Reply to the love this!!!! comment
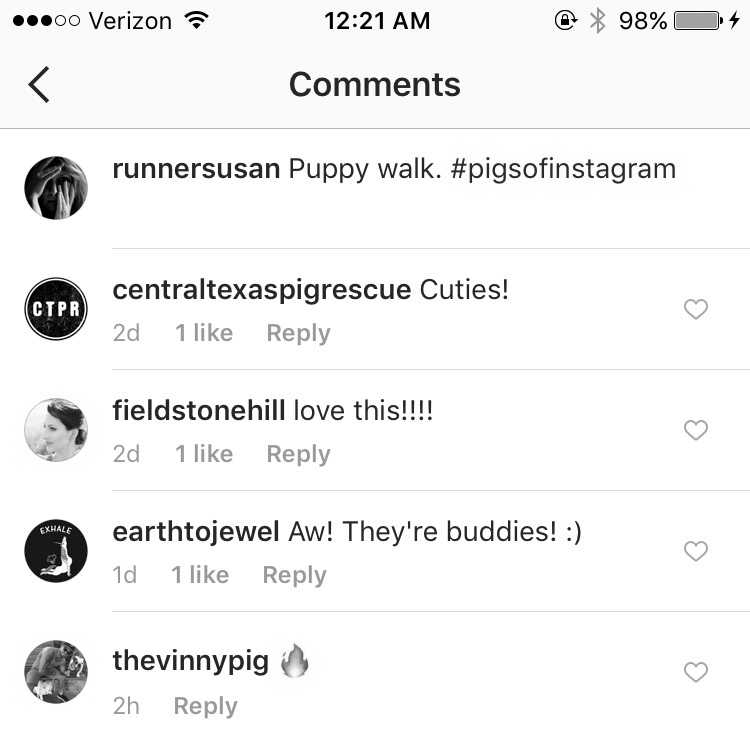750x736 pixels. (298, 454)
